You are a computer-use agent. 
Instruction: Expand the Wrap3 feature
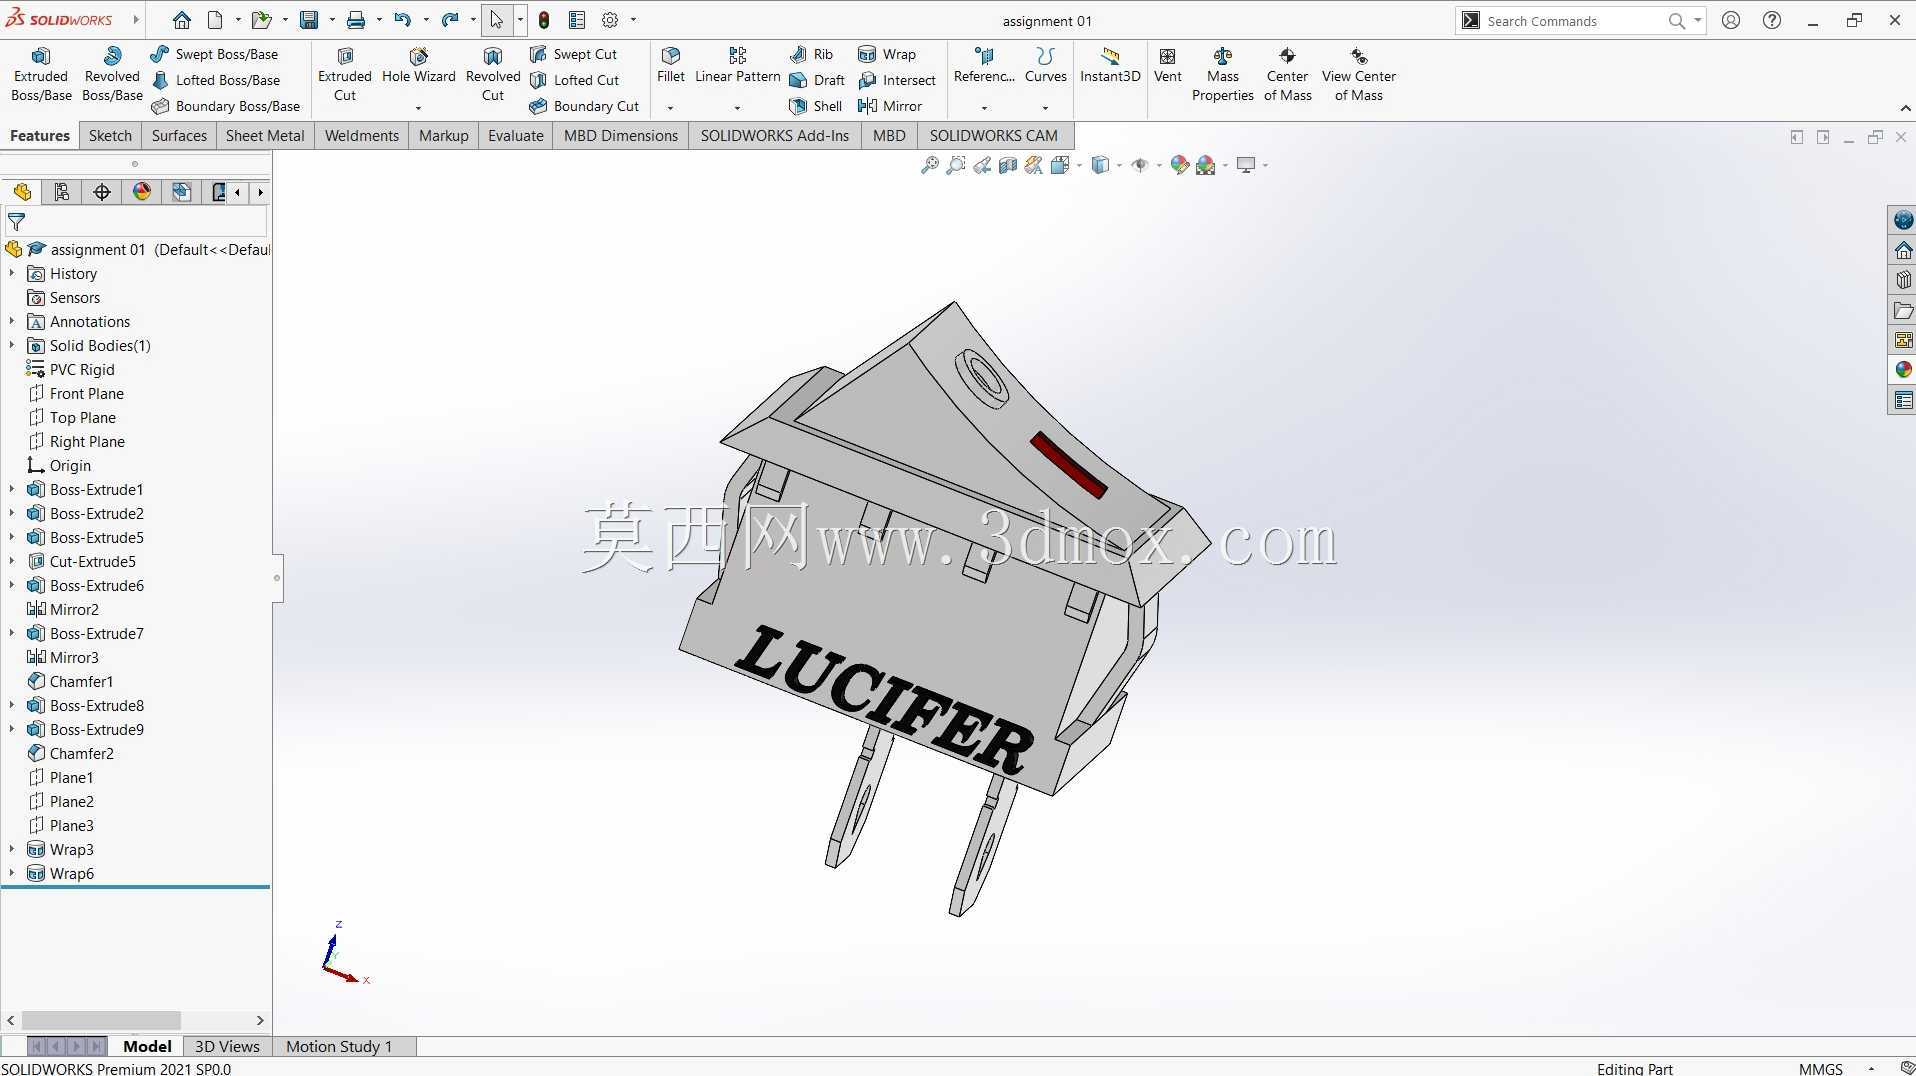click(x=12, y=849)
